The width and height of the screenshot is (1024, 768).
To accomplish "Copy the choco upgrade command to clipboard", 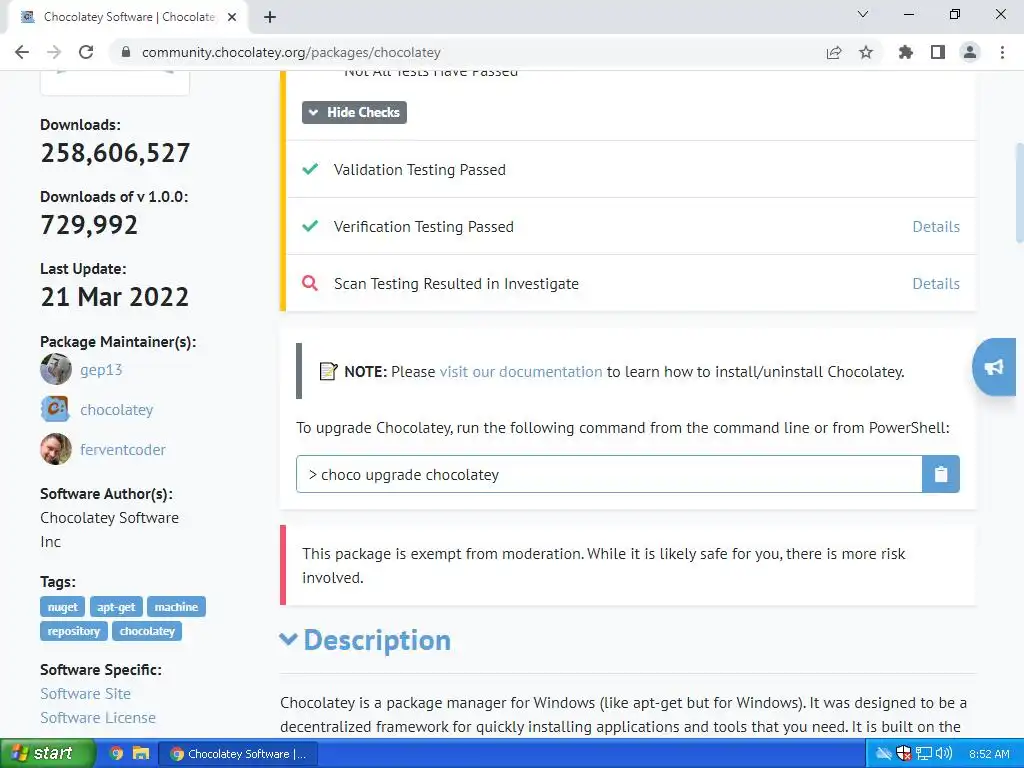I will tap(940, 474).
